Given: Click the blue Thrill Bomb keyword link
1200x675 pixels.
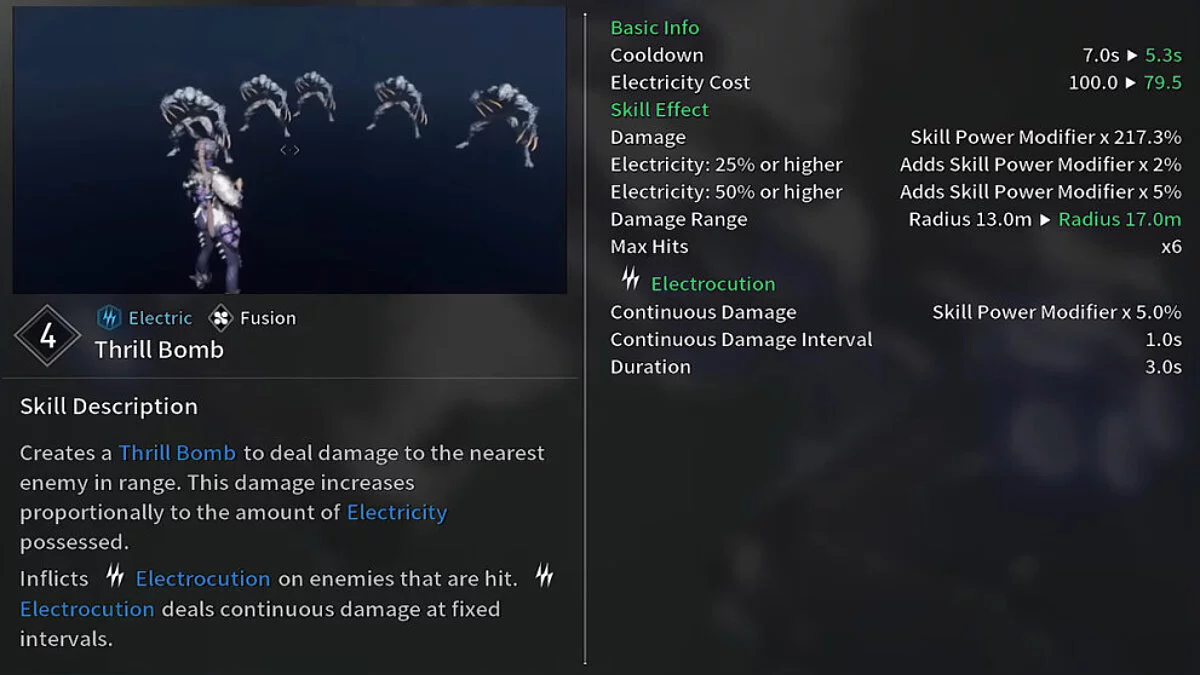Looking at the screenshot, I should pyautogui.click(x=177, y=453).
